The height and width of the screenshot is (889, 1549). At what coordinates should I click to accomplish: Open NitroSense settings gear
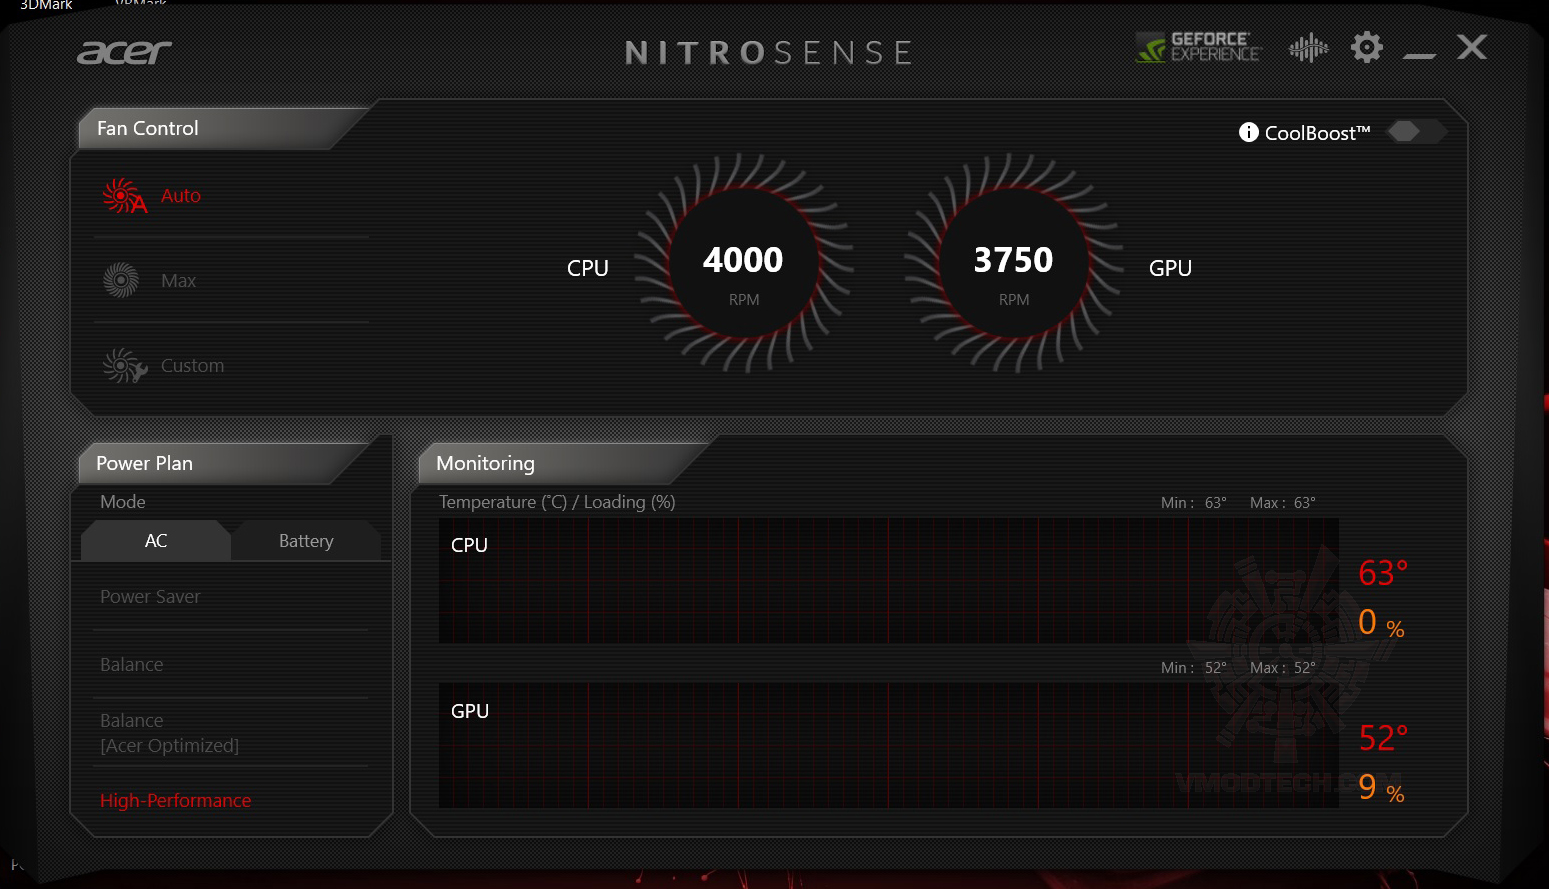point(1367,47)
